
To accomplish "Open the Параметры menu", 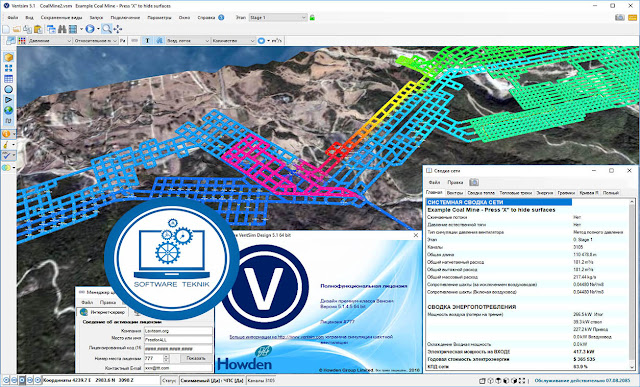I will [159, 18].
